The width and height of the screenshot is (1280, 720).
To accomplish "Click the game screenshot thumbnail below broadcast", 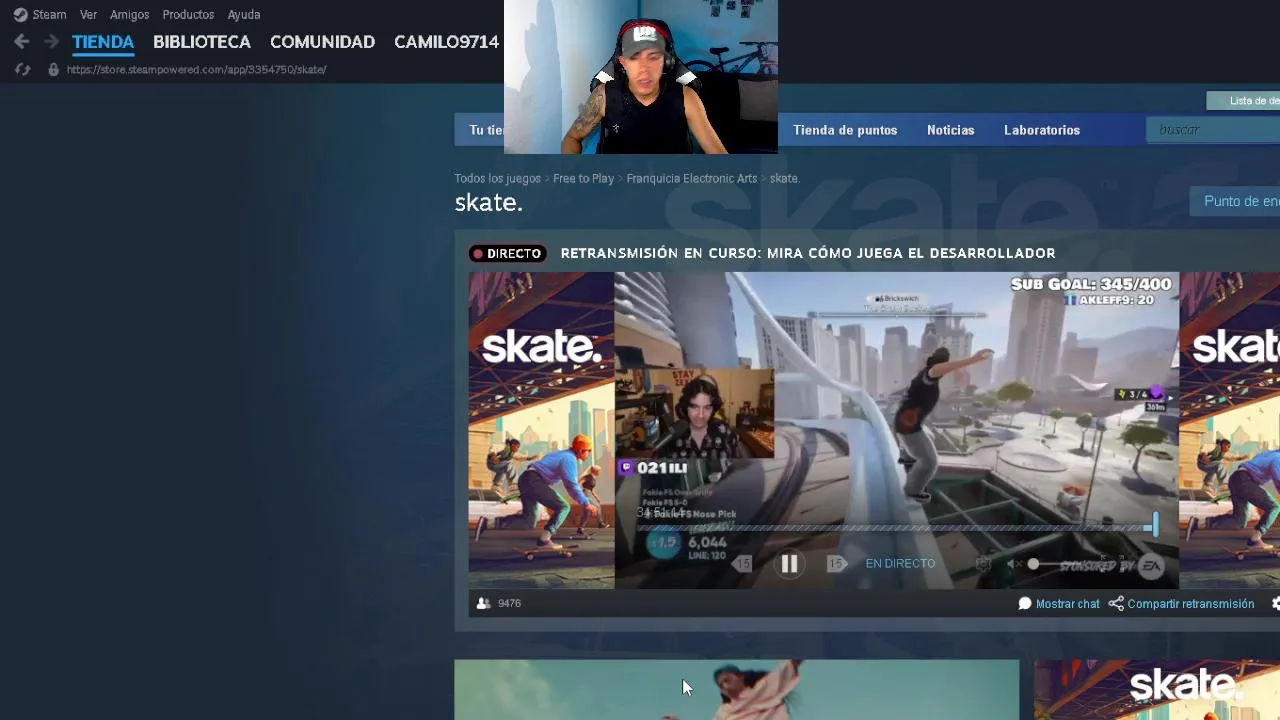I will (x=737, y=690).
